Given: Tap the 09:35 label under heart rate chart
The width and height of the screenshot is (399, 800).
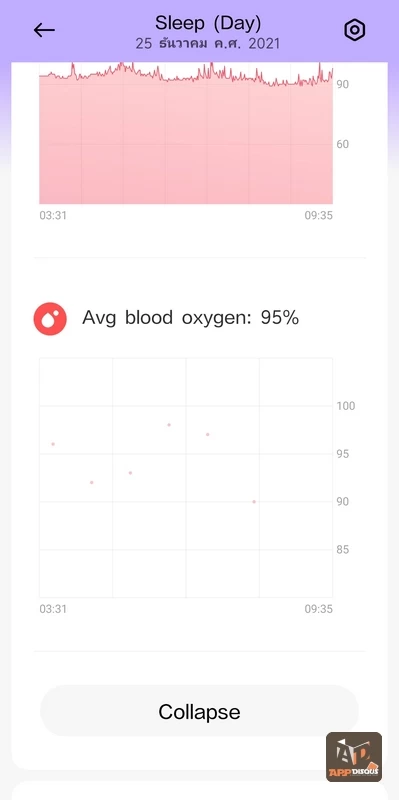Looking at the screenshot, I should point(318,216).
